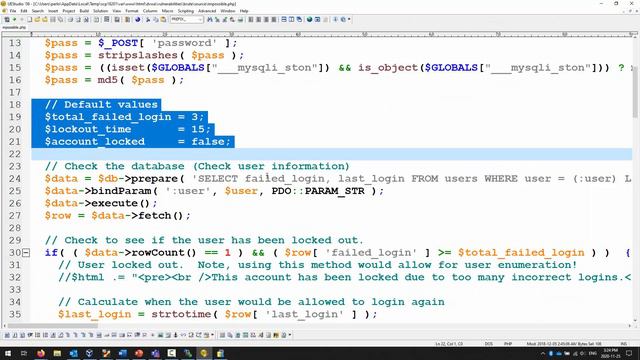Collapse the code fold on line 30

26,253
